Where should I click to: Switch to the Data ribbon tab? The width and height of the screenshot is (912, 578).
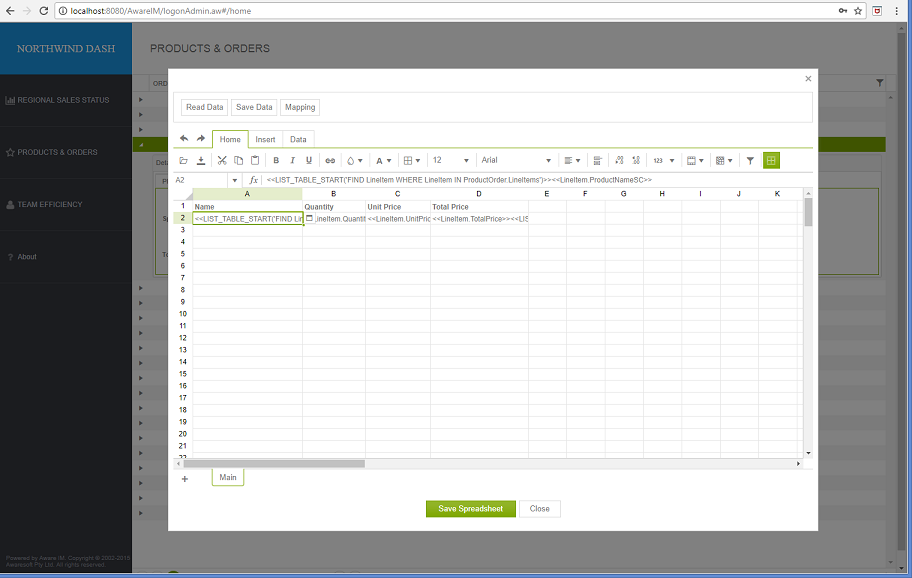point(298,140)
